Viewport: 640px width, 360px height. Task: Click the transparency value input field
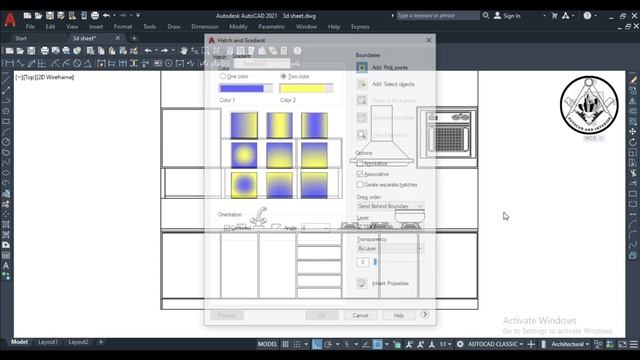[363, 262]
